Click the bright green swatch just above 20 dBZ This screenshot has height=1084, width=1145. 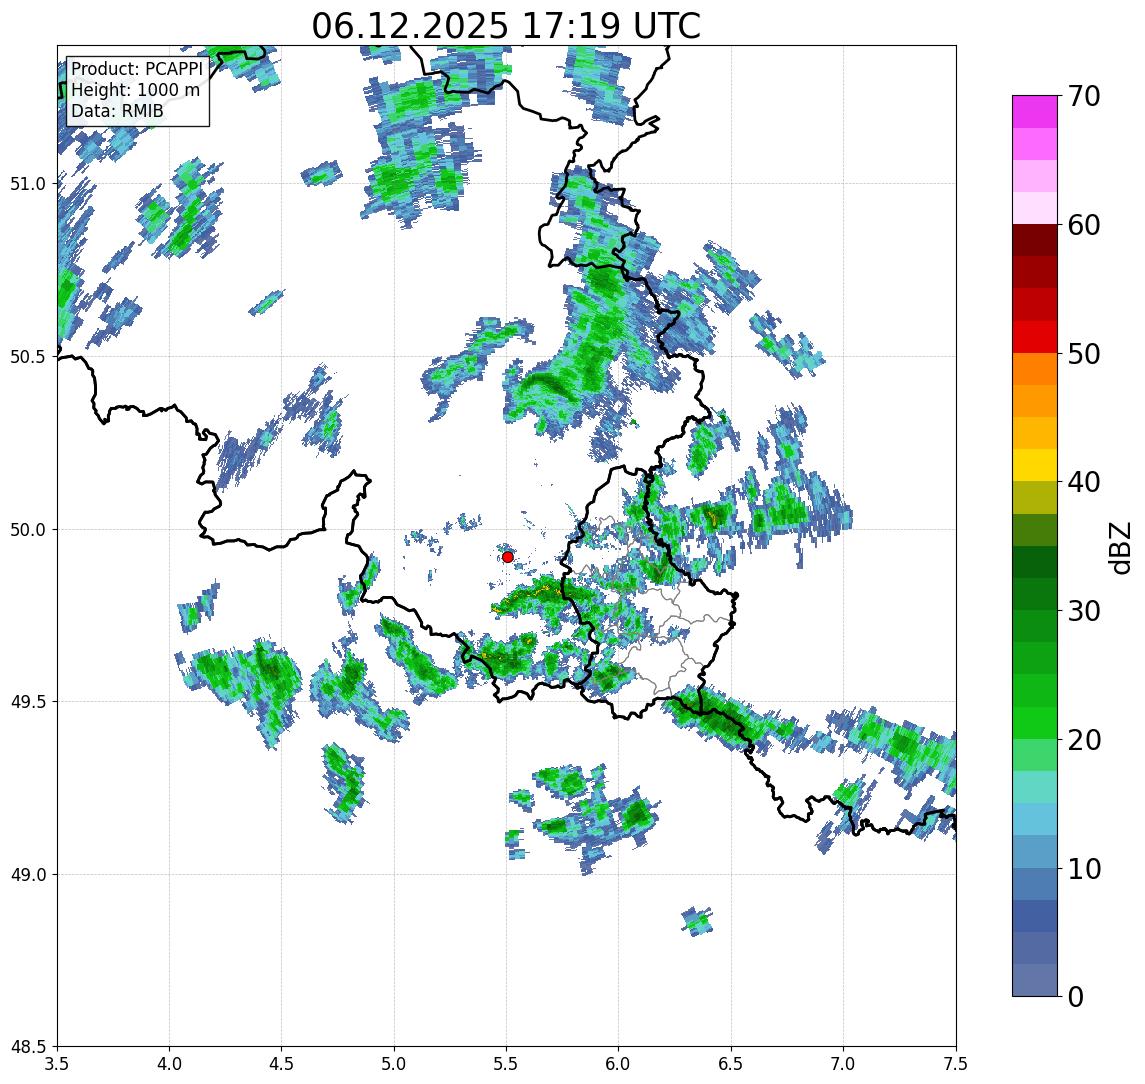(1035, 723)
